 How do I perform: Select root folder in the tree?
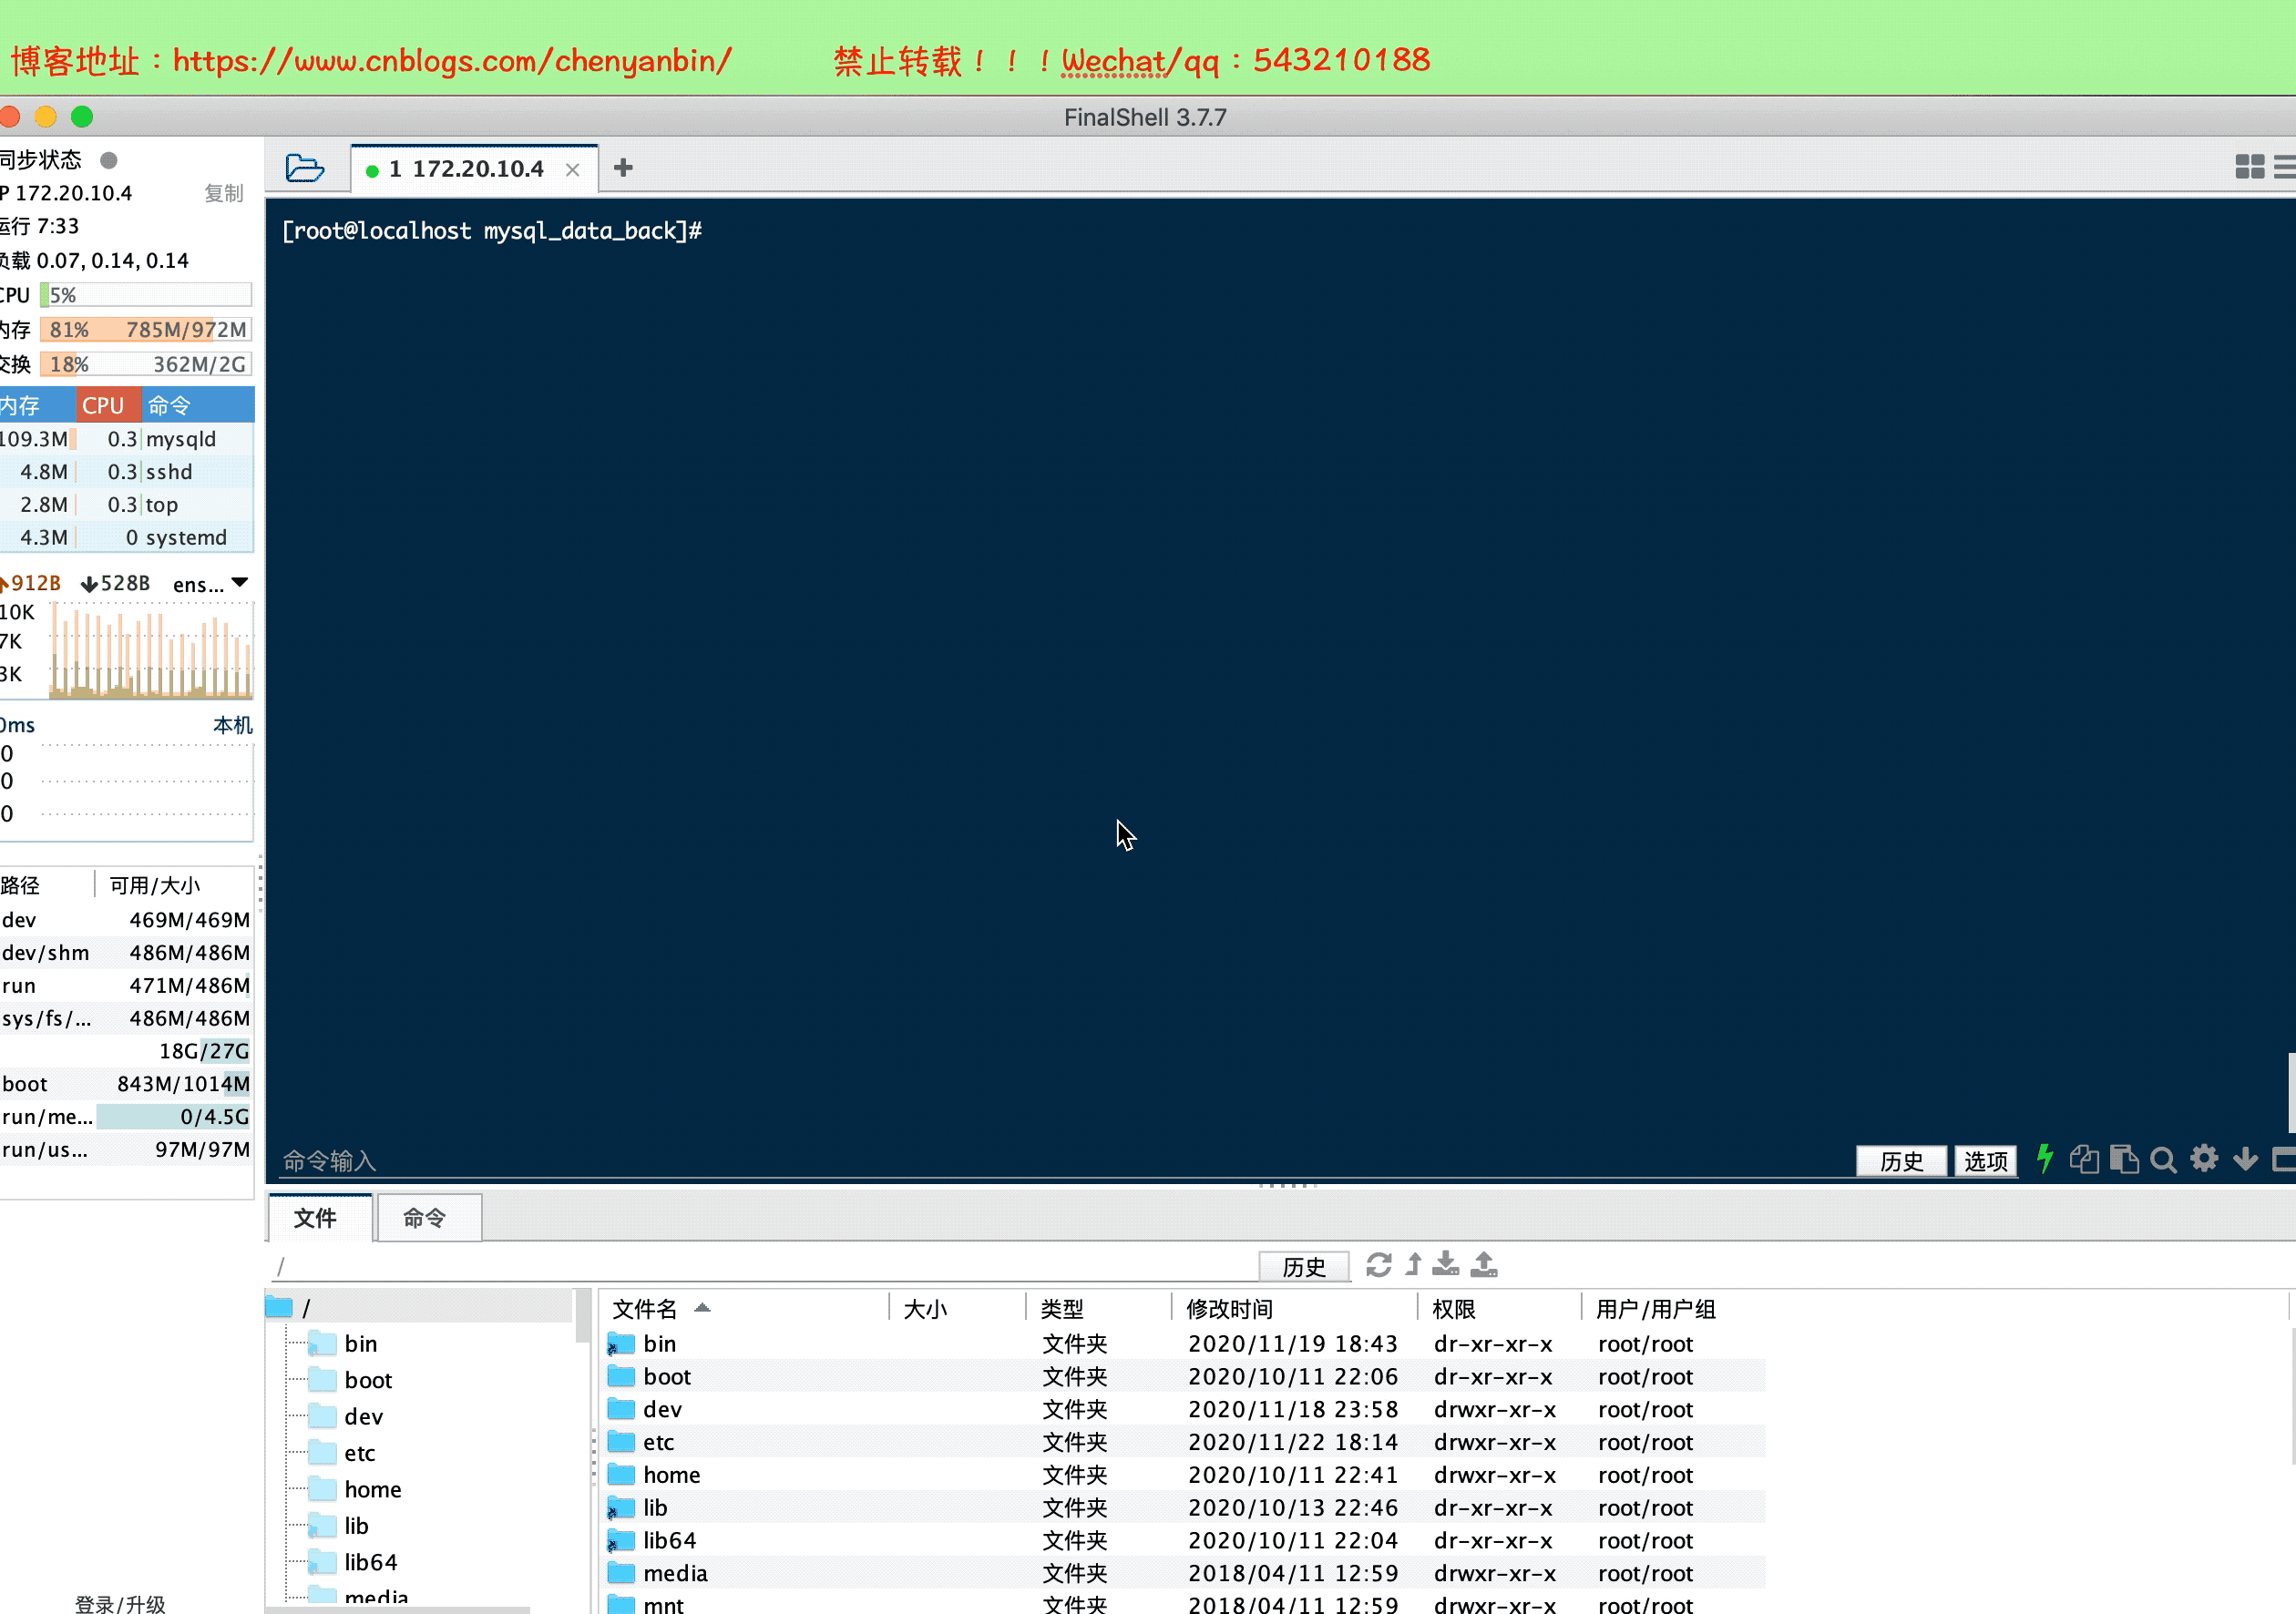420,1307
